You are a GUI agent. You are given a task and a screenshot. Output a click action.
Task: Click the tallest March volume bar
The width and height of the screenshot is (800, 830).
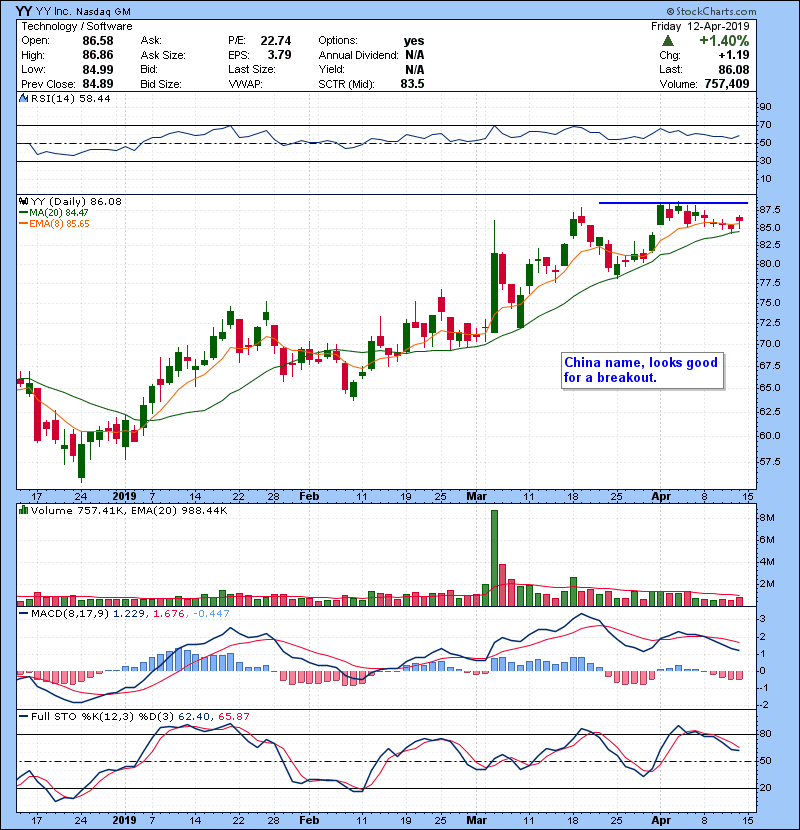tap(495, 558)
